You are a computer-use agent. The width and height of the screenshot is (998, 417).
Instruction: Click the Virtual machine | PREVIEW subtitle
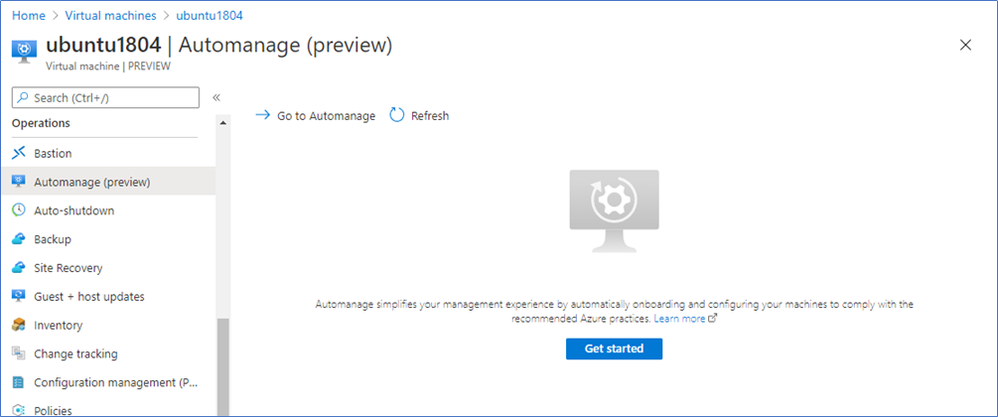click(x=108, y=66)
